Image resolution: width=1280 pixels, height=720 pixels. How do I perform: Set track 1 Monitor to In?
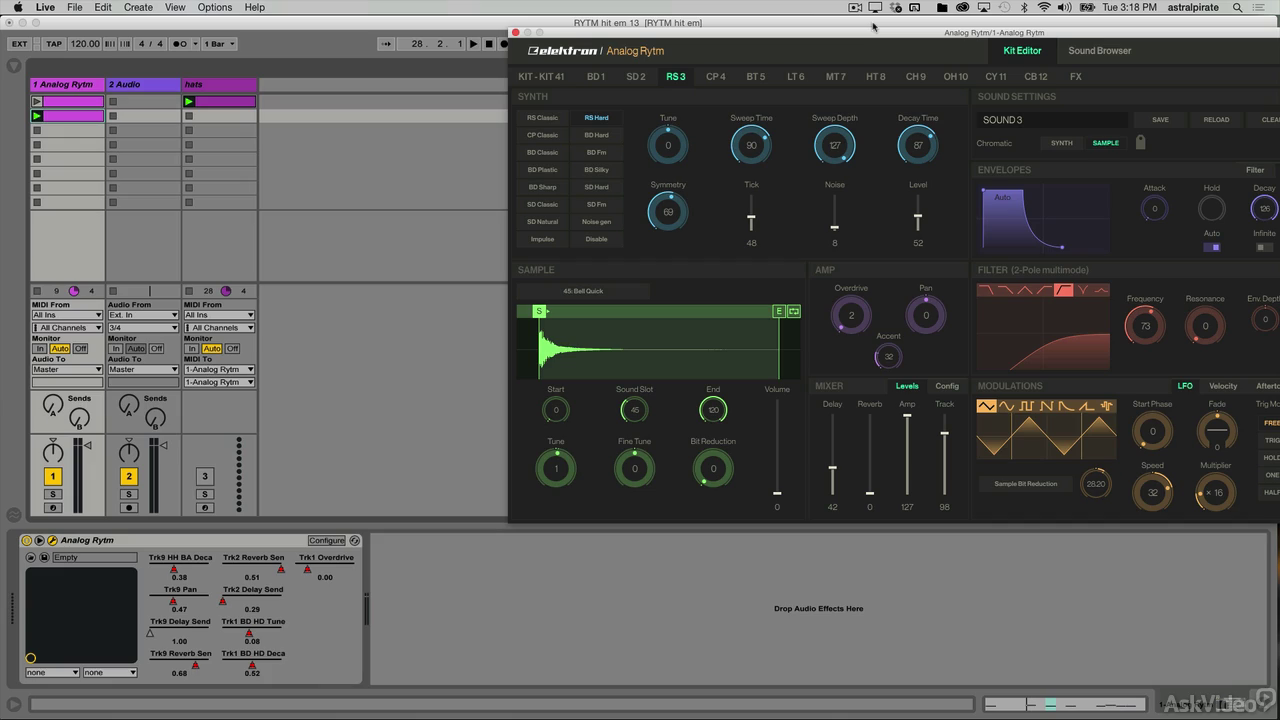pyautogui.click(x=40, y=349)
